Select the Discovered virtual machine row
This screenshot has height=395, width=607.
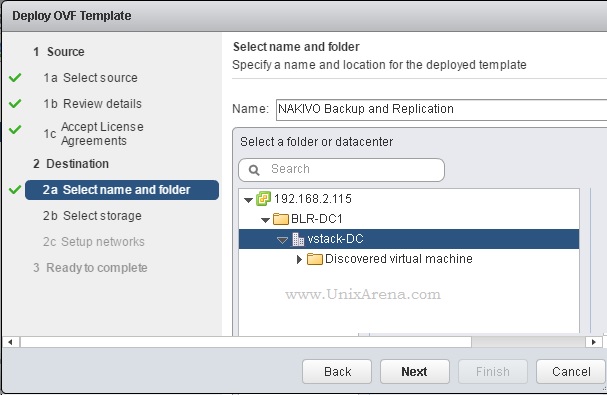pyautogui.click(x=409, y=259)
